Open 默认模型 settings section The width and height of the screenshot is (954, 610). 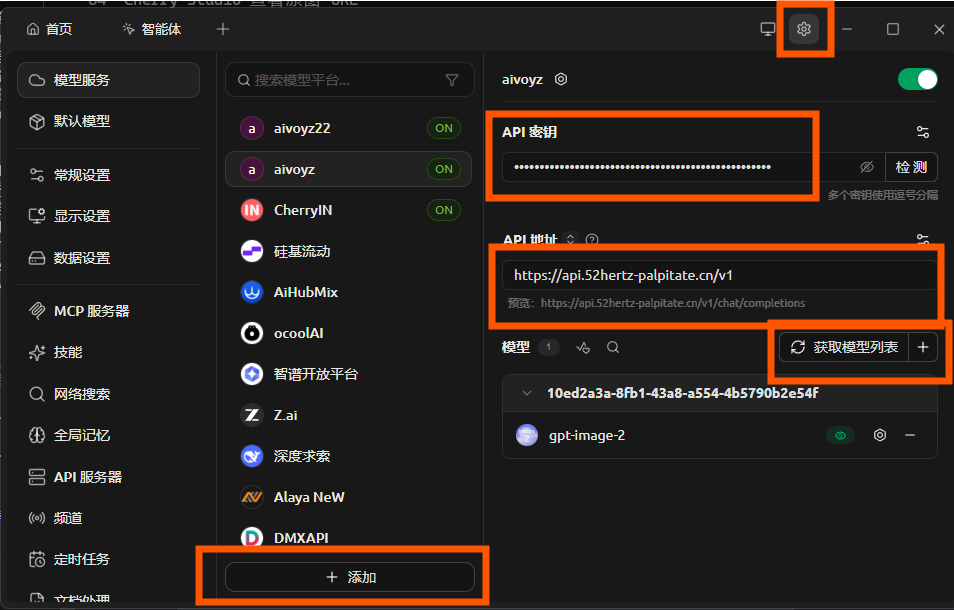108,121
